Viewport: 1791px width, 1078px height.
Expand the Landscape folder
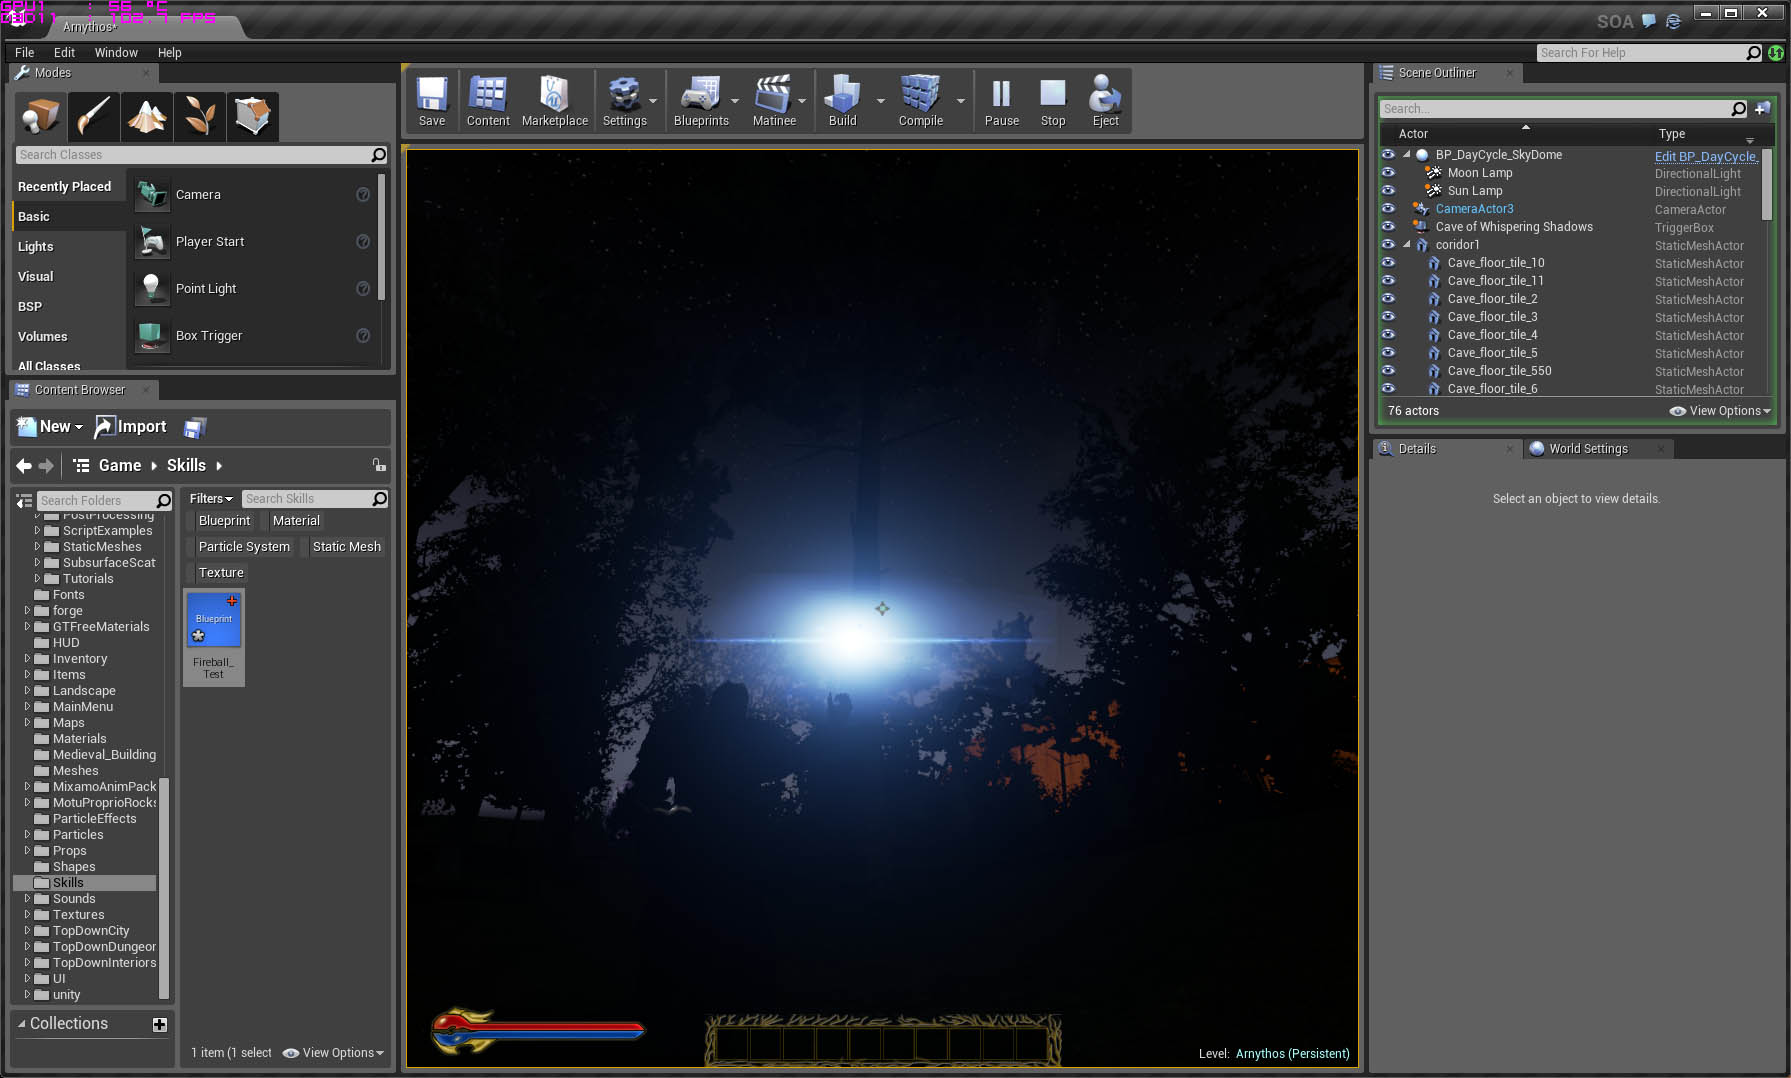27,691
